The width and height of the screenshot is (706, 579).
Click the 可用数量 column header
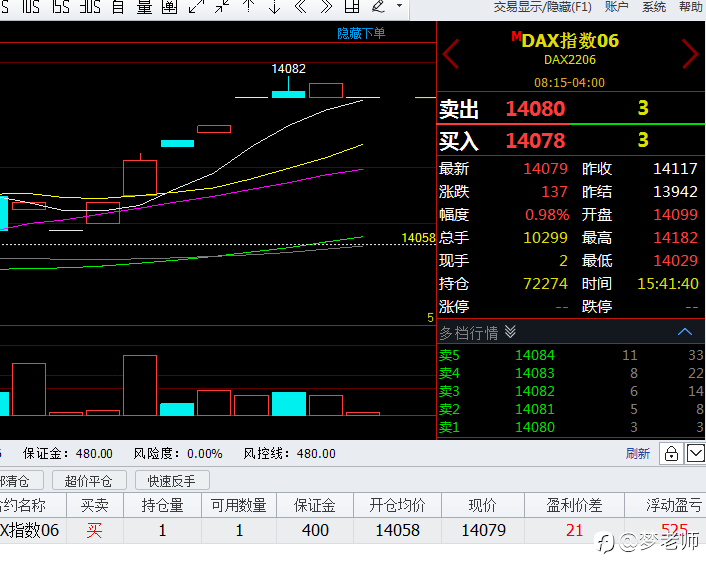click(x=239, y=505)
